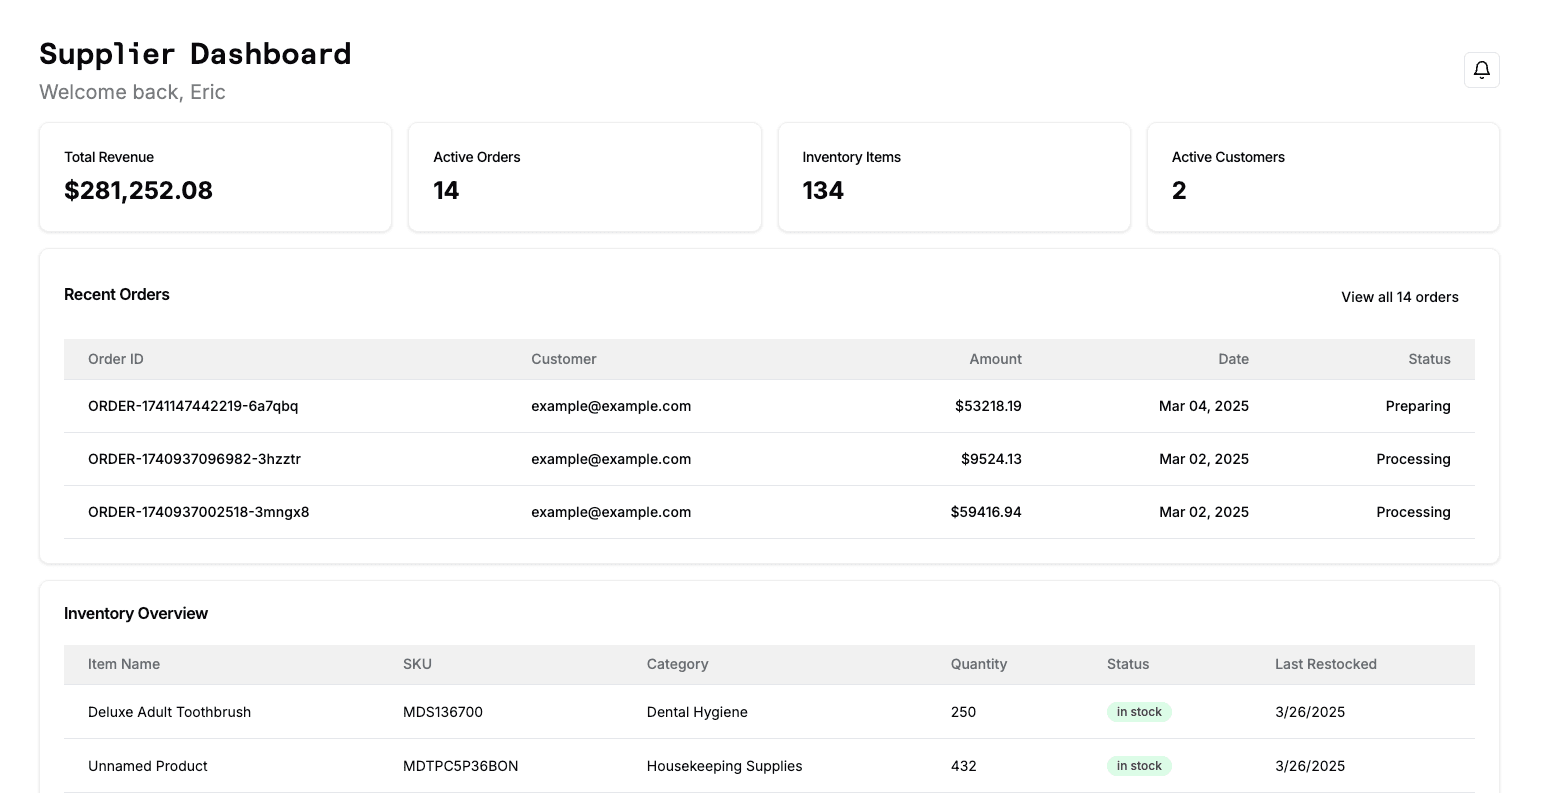Open order ORDER-1740937096982-3hzztr

point(193,459)
